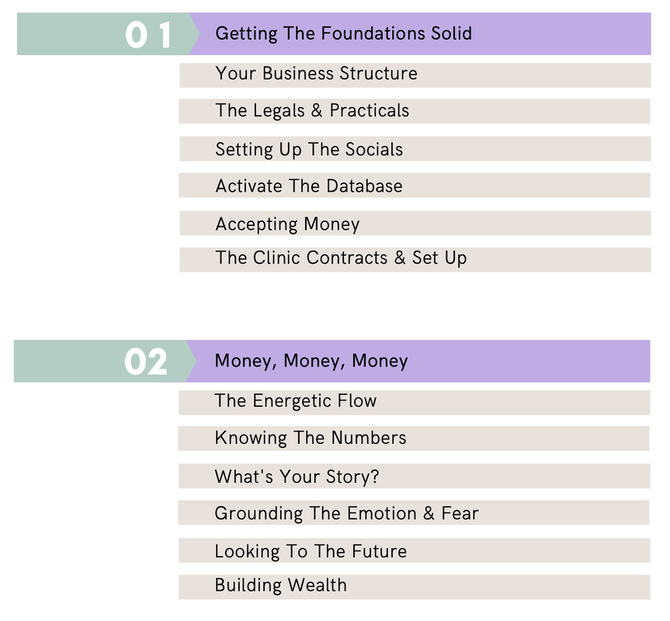This screenshot has height=621, width=670.
Task: Select the Accepting Money item
Action: (415, 223)
